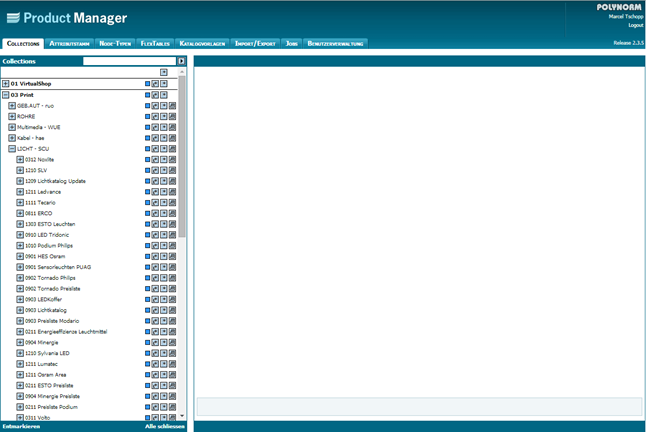Open the Import/Export tab

tap(257, 44)
